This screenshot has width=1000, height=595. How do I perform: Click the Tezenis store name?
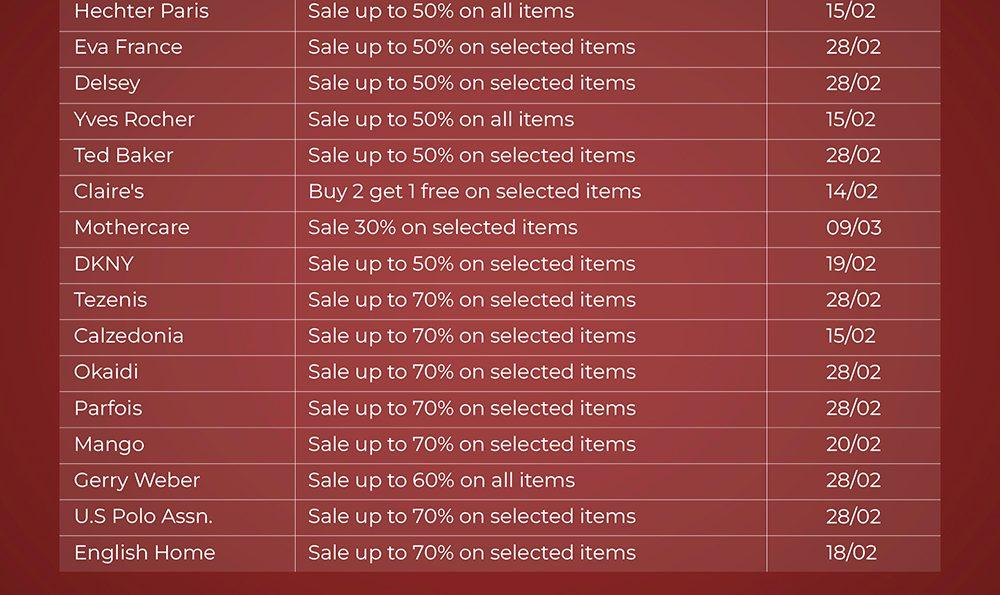coord(110,299)
